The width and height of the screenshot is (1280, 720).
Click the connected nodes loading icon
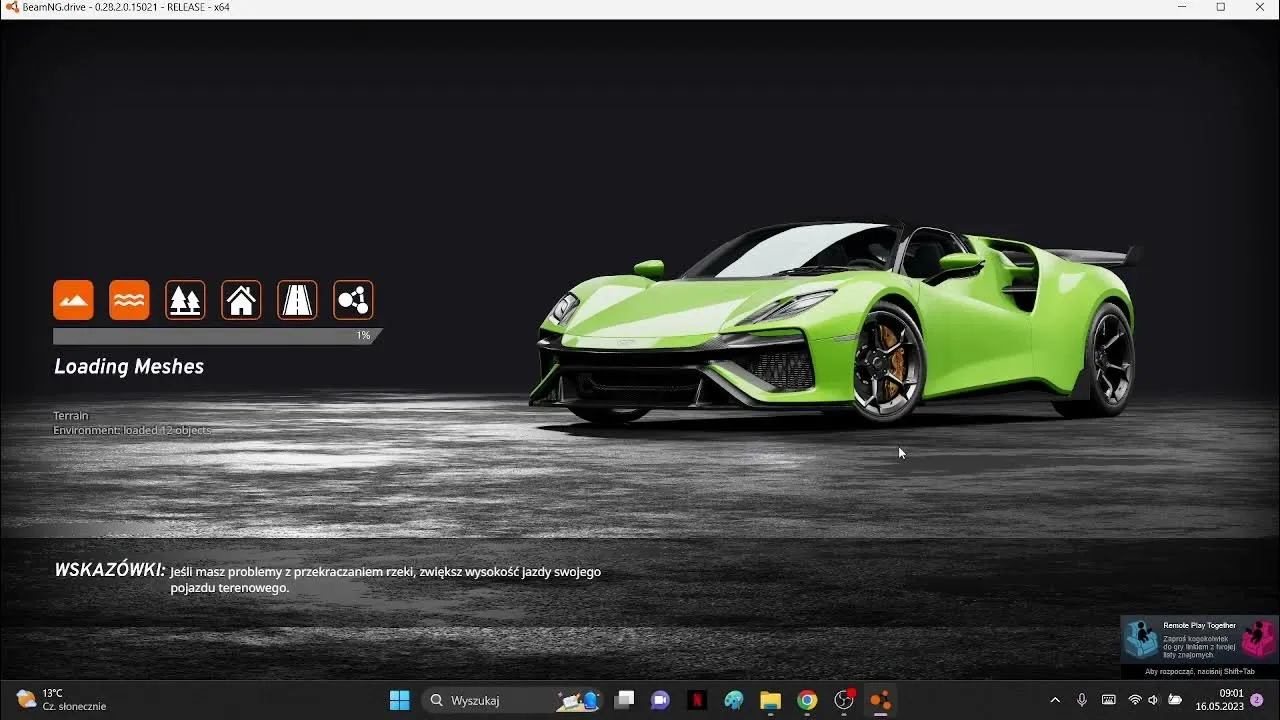tap(353, 300)
